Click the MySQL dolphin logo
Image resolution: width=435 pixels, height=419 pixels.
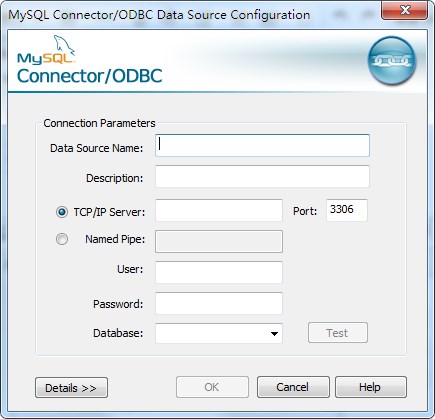(47, 49)
